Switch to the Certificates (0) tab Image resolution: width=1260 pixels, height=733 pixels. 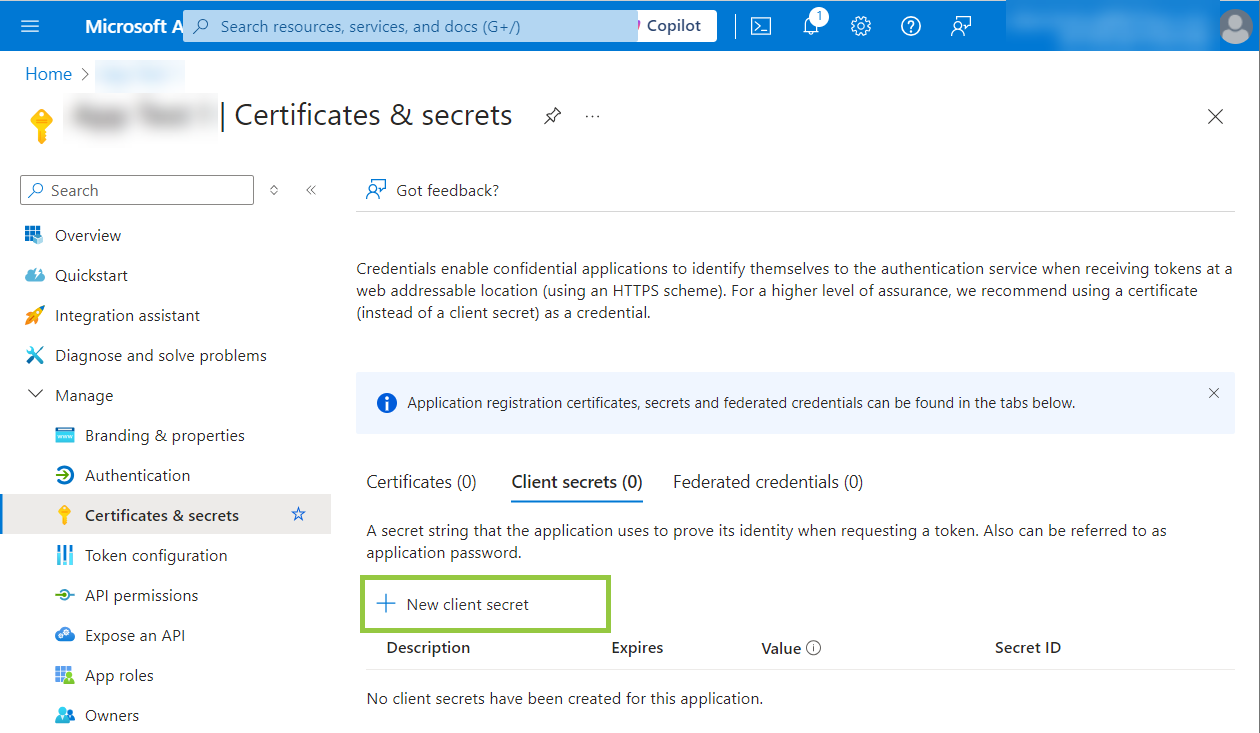click(x=421, y=482)
